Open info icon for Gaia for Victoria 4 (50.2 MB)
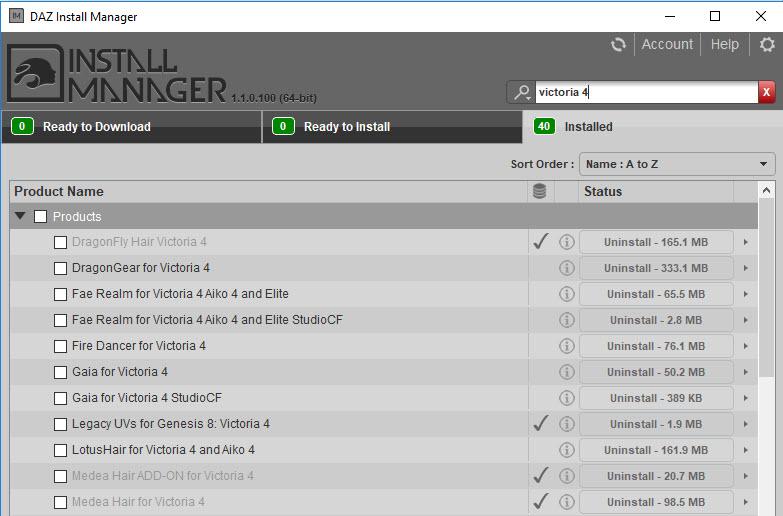Screen dimensions: 783x516 (x=566, y=372)
